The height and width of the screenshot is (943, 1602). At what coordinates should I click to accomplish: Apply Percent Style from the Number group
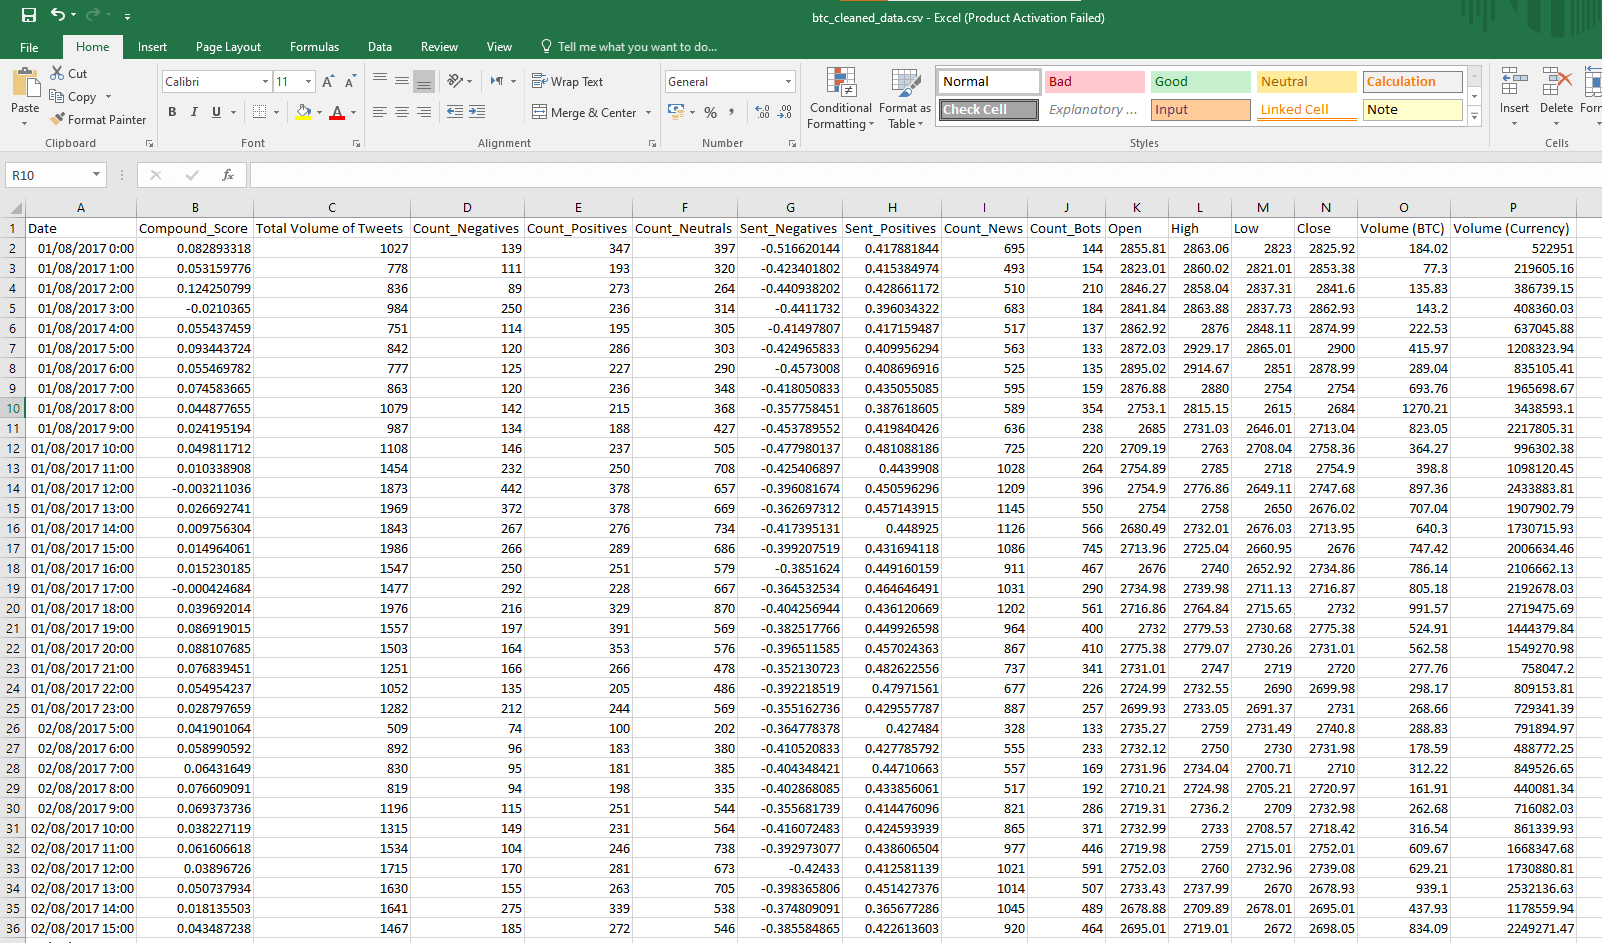click(710, 113)
